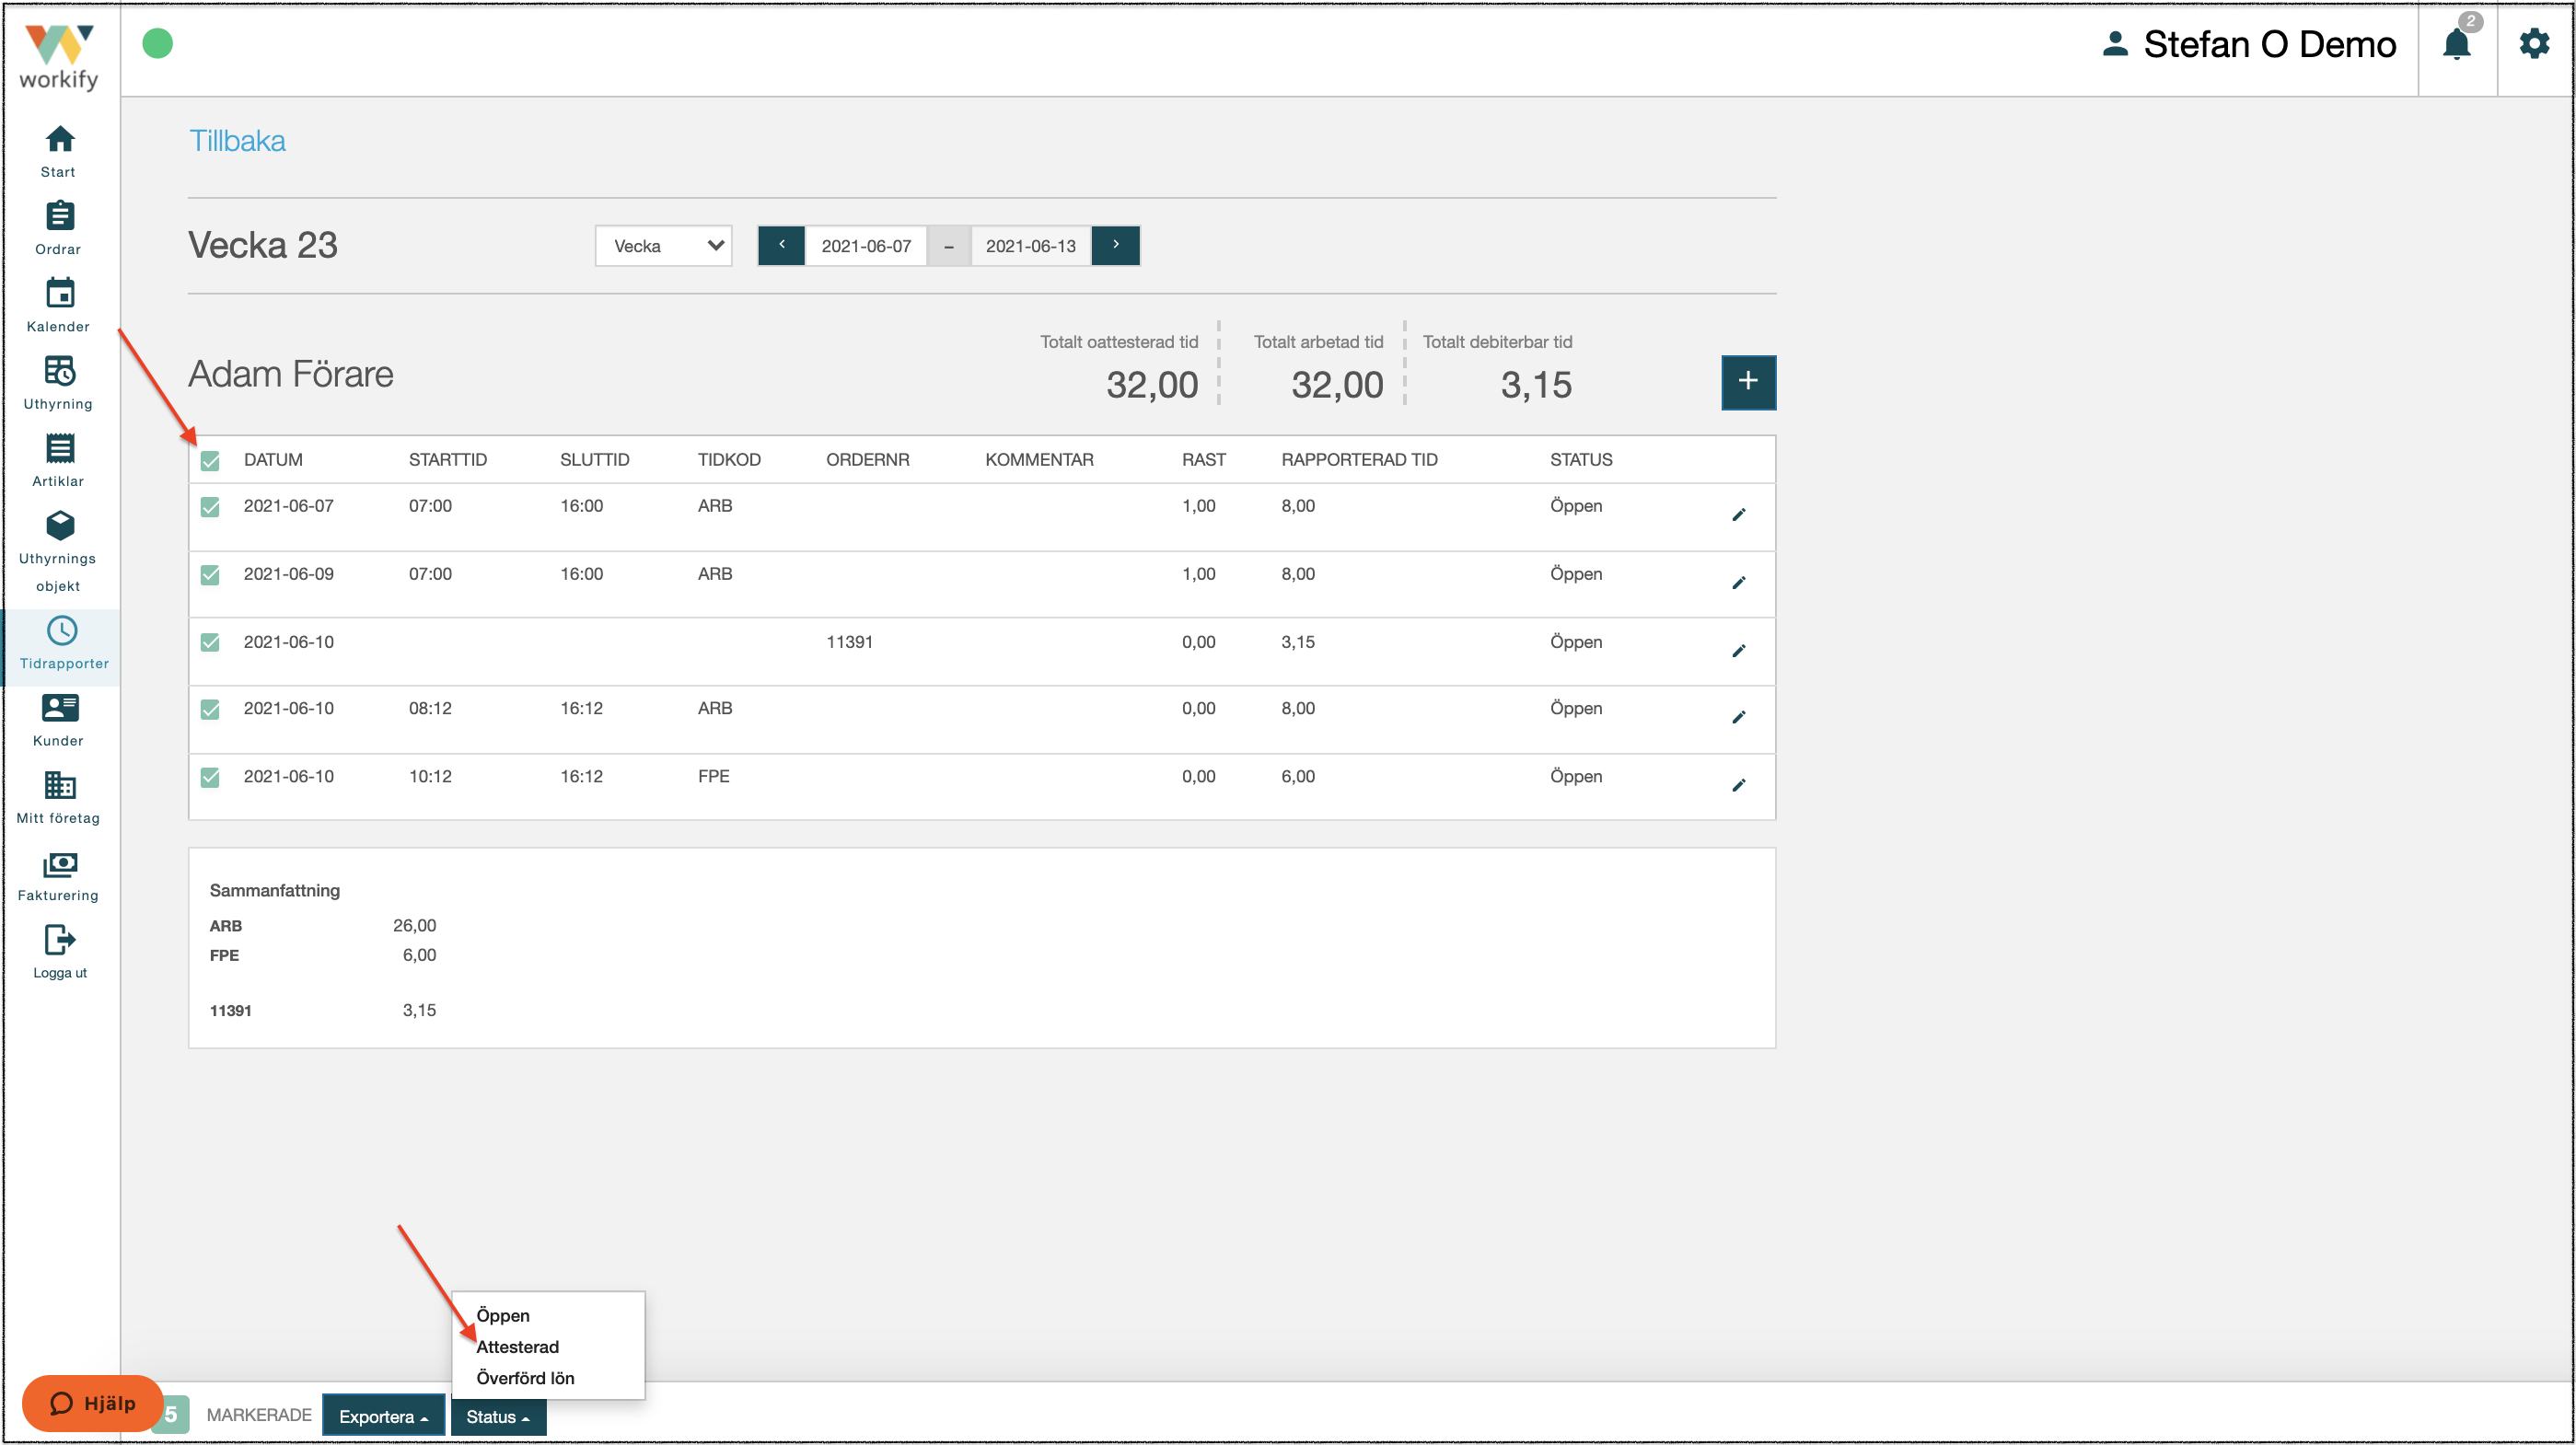
Task: Open the Vecka period dropdown
Action: coord(663,245)
